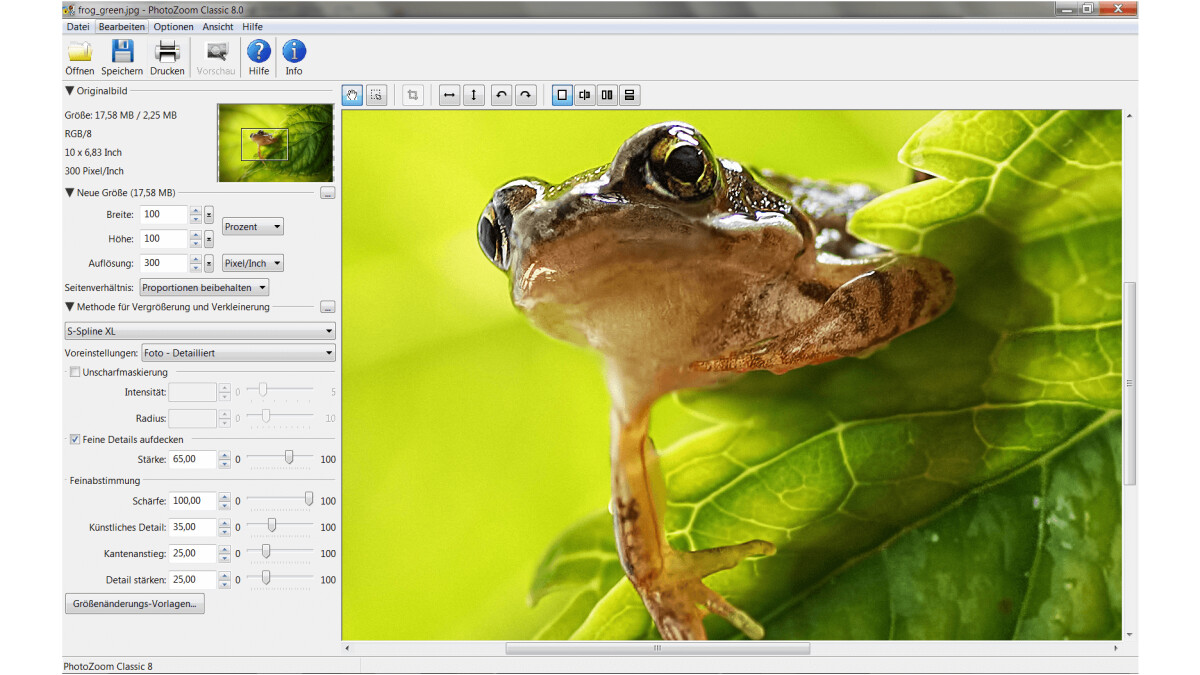Image resolution: width=1200 pixels, height=675 pixels.
Task: Decrease Auflösung with the stepper down arrow
Action: [x=195, y=268]
